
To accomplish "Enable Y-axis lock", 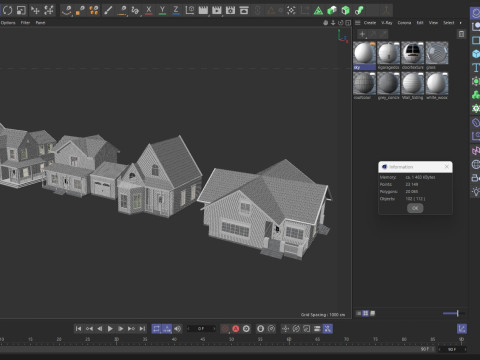I will tap(162, 10).
